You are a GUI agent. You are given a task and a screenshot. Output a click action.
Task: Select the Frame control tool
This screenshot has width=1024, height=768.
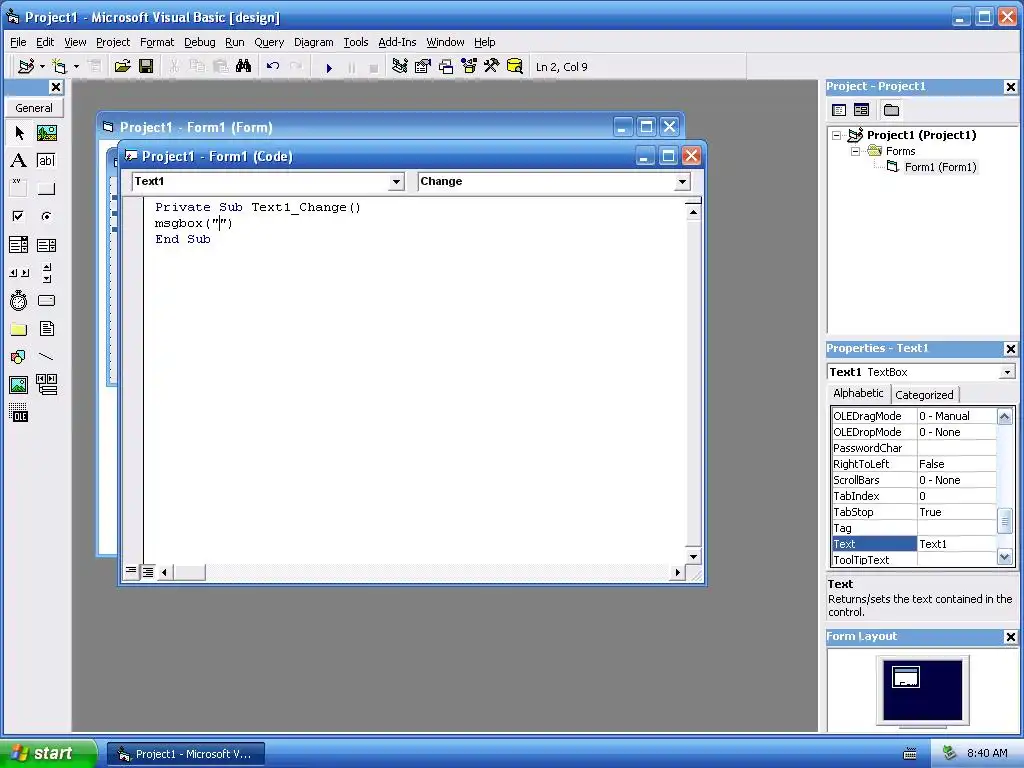[19, 189]
